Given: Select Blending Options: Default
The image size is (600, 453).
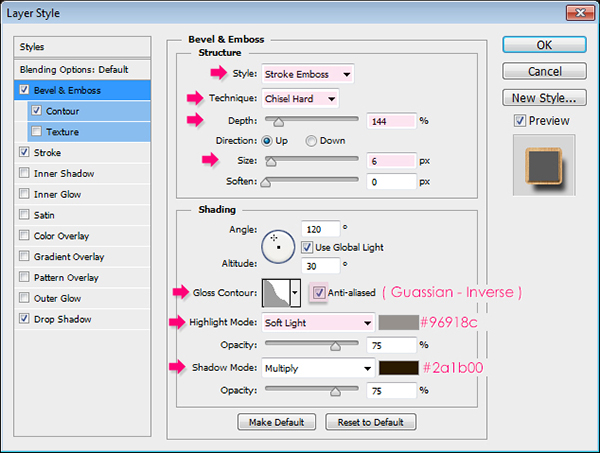Looking at the screenshot, I should 74,69.
